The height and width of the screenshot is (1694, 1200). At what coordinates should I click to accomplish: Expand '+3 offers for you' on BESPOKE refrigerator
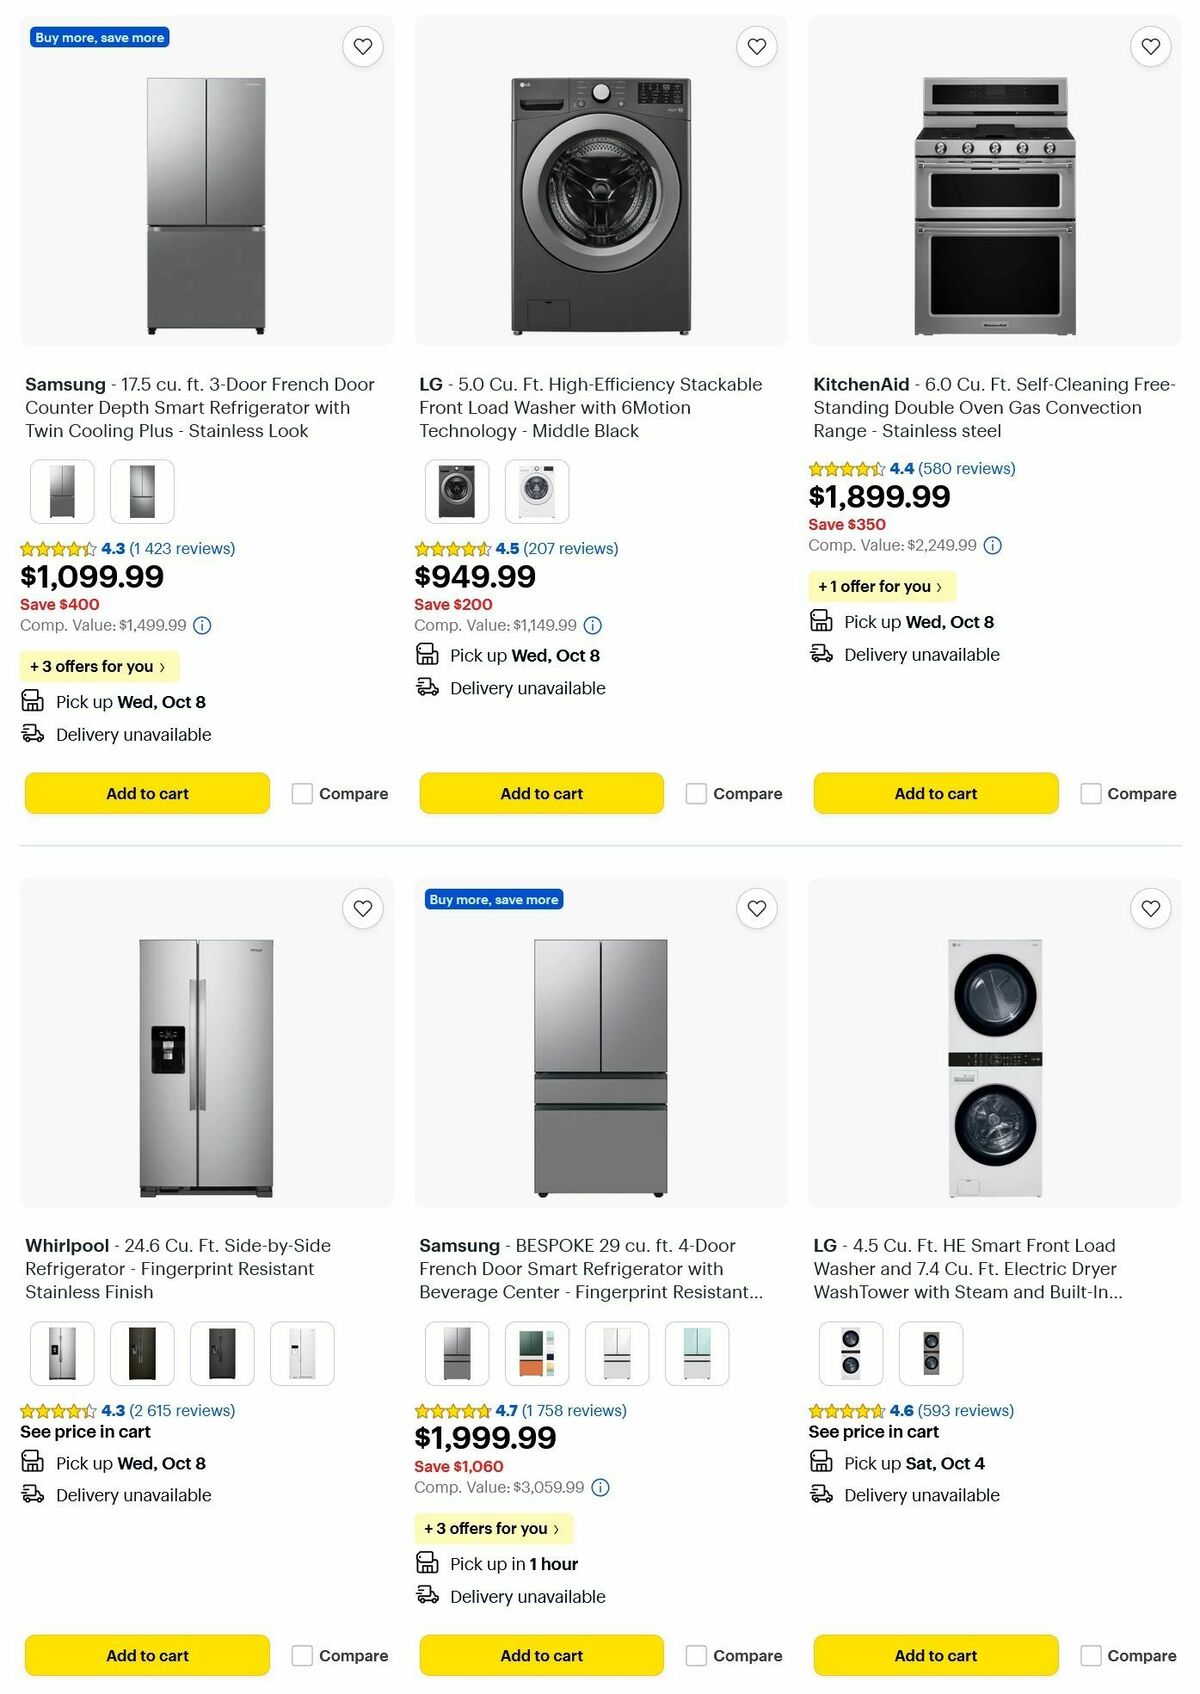493,1528
